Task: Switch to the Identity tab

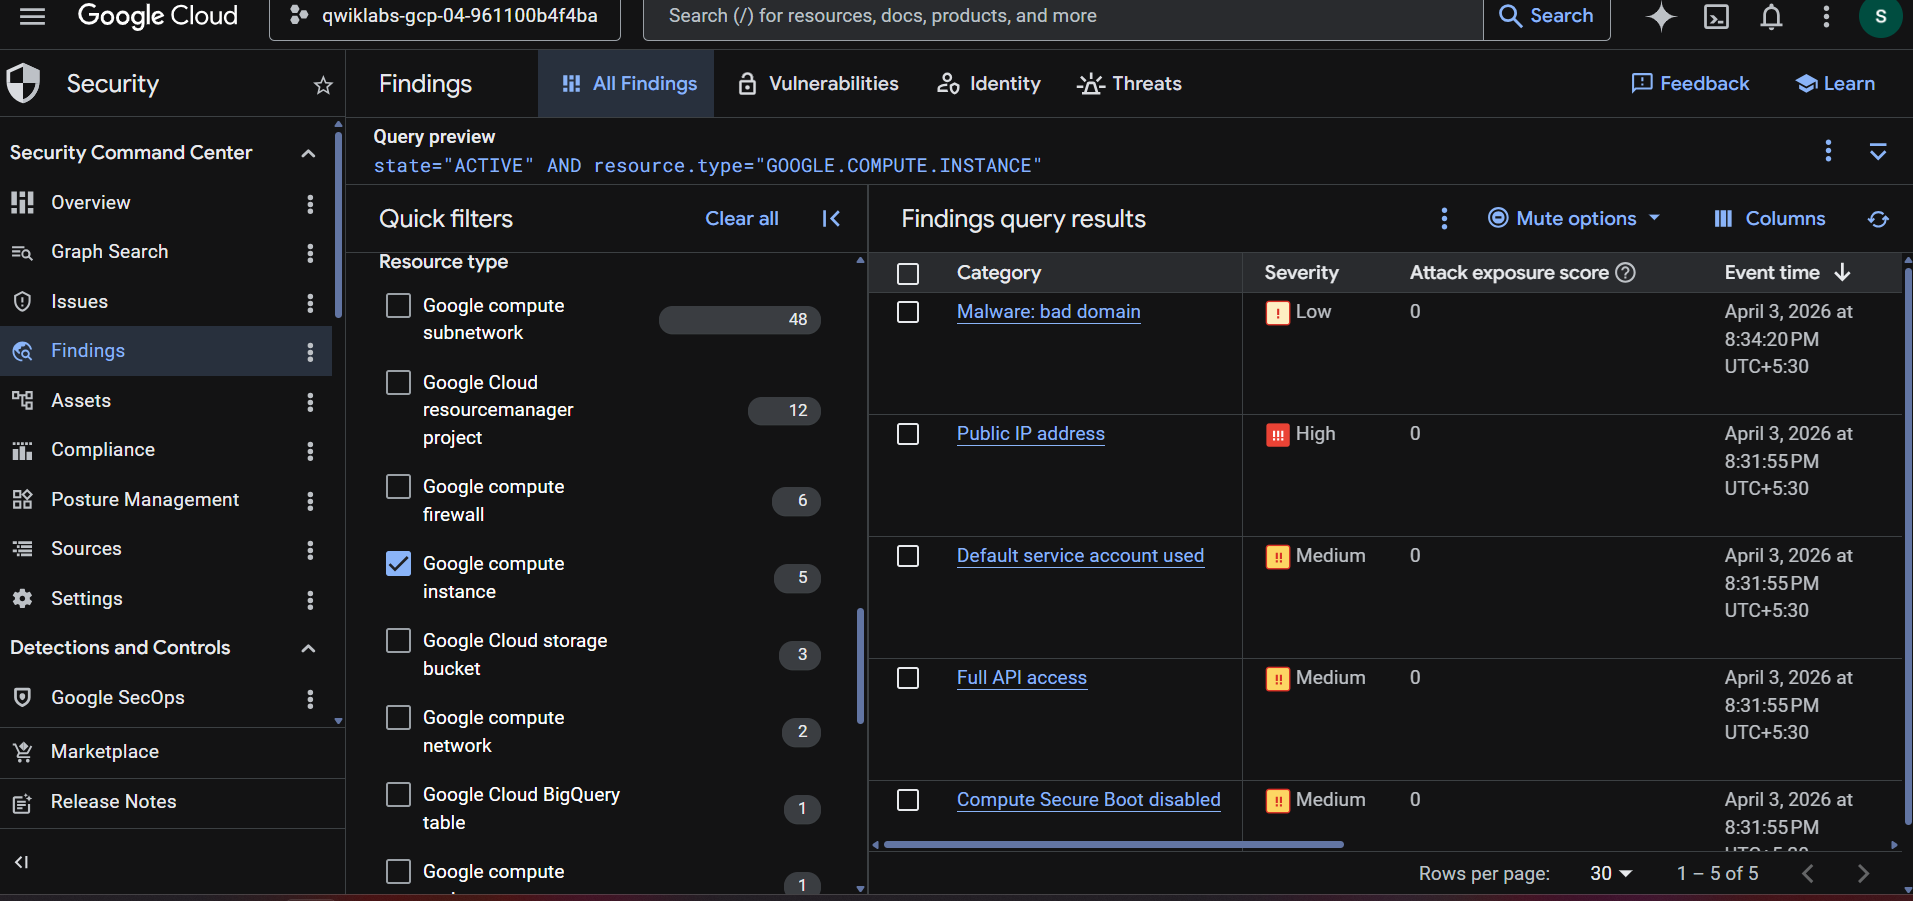Action: [989, 84]
